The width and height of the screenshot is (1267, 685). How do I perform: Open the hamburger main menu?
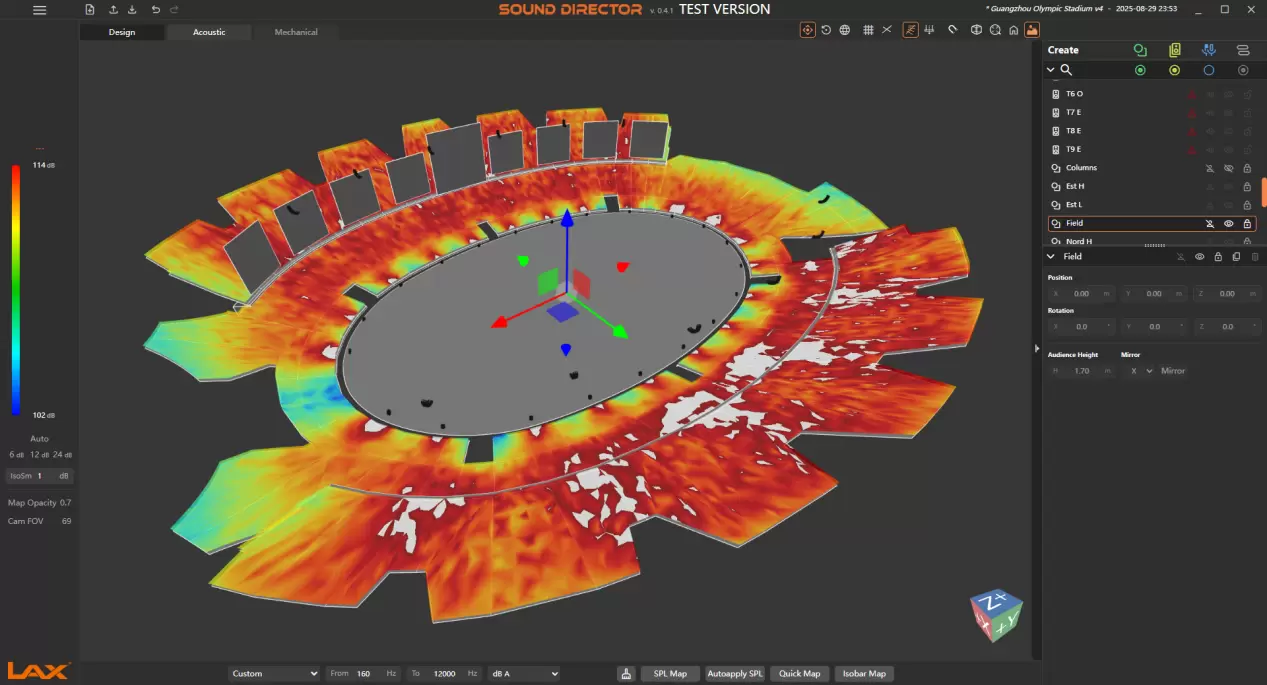click(x=39, y=10)
